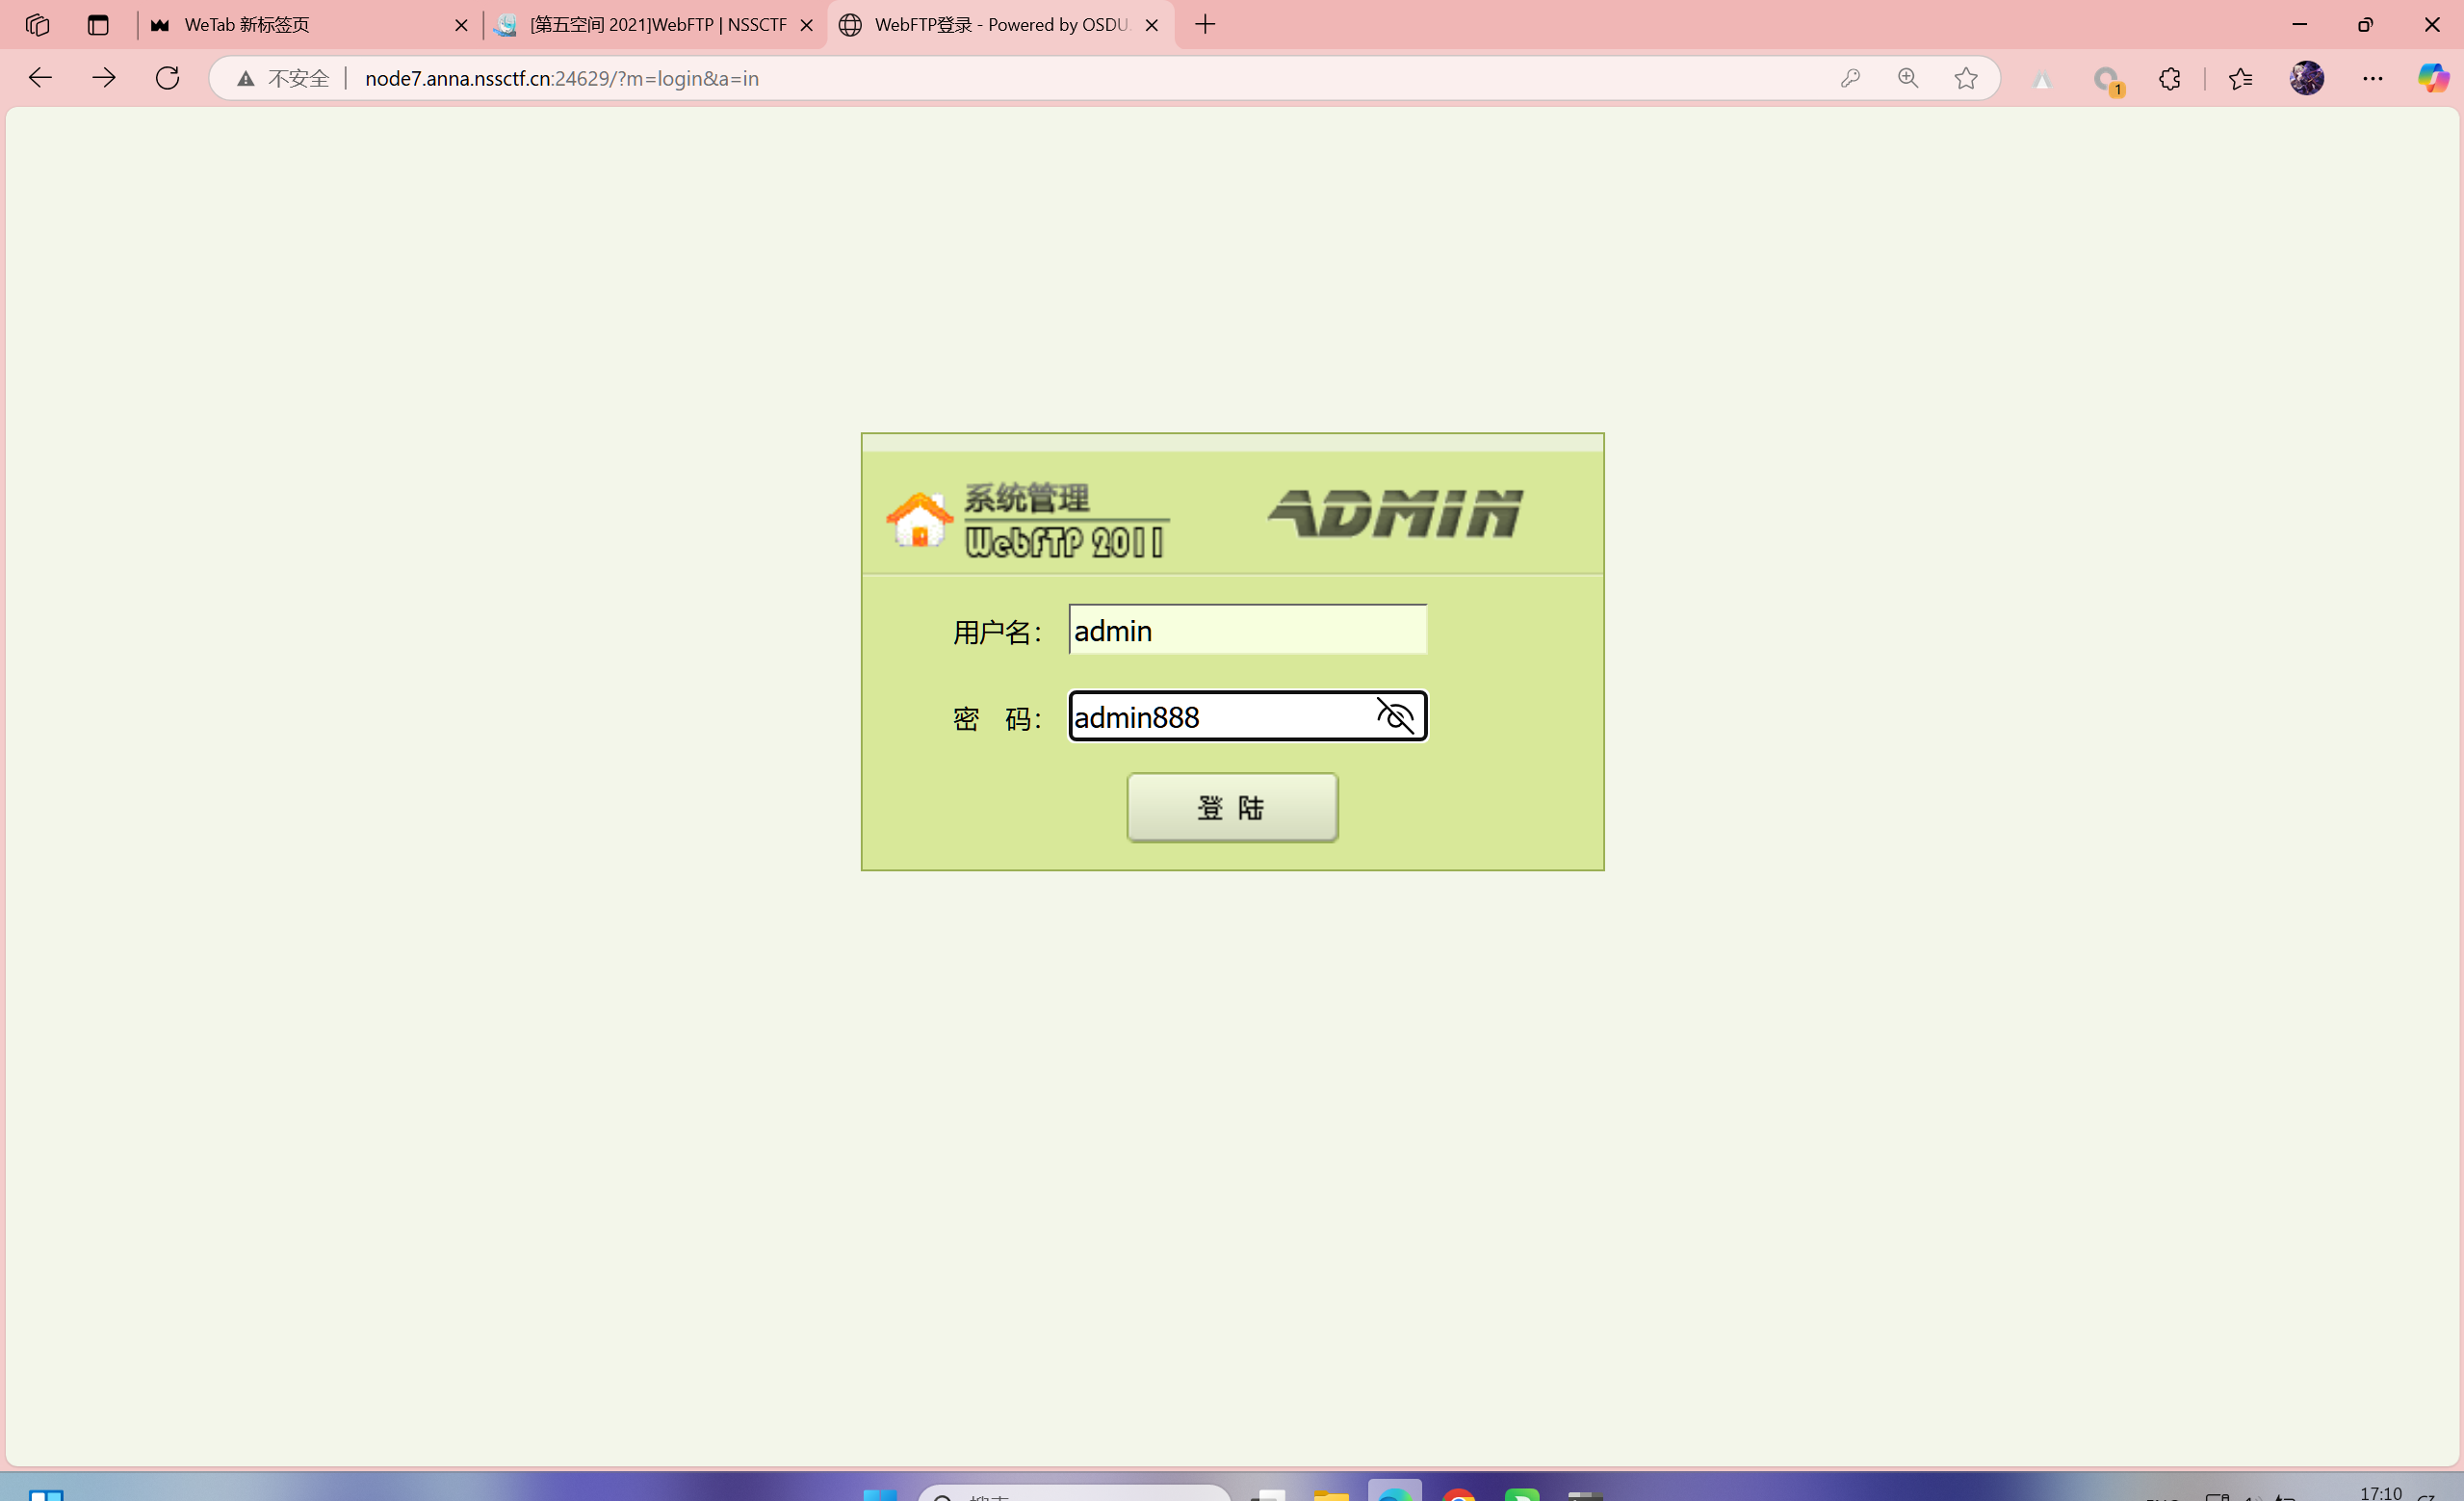This screenshot has height=1501, width=2464.
Task: Go forward to next page
Action: (104, 78)
